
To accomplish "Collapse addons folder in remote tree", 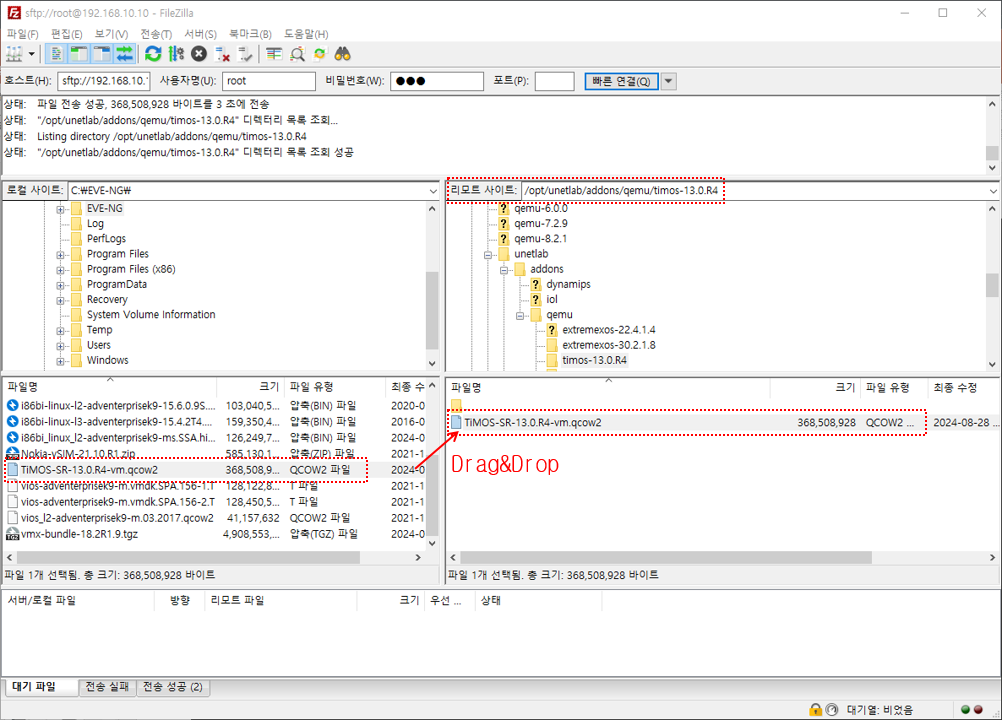I will (504, 270).
